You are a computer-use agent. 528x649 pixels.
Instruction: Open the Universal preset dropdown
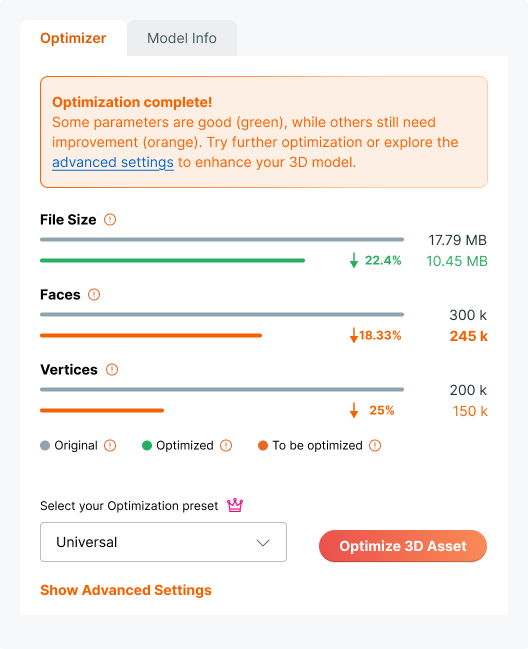[x=163, y=542]
